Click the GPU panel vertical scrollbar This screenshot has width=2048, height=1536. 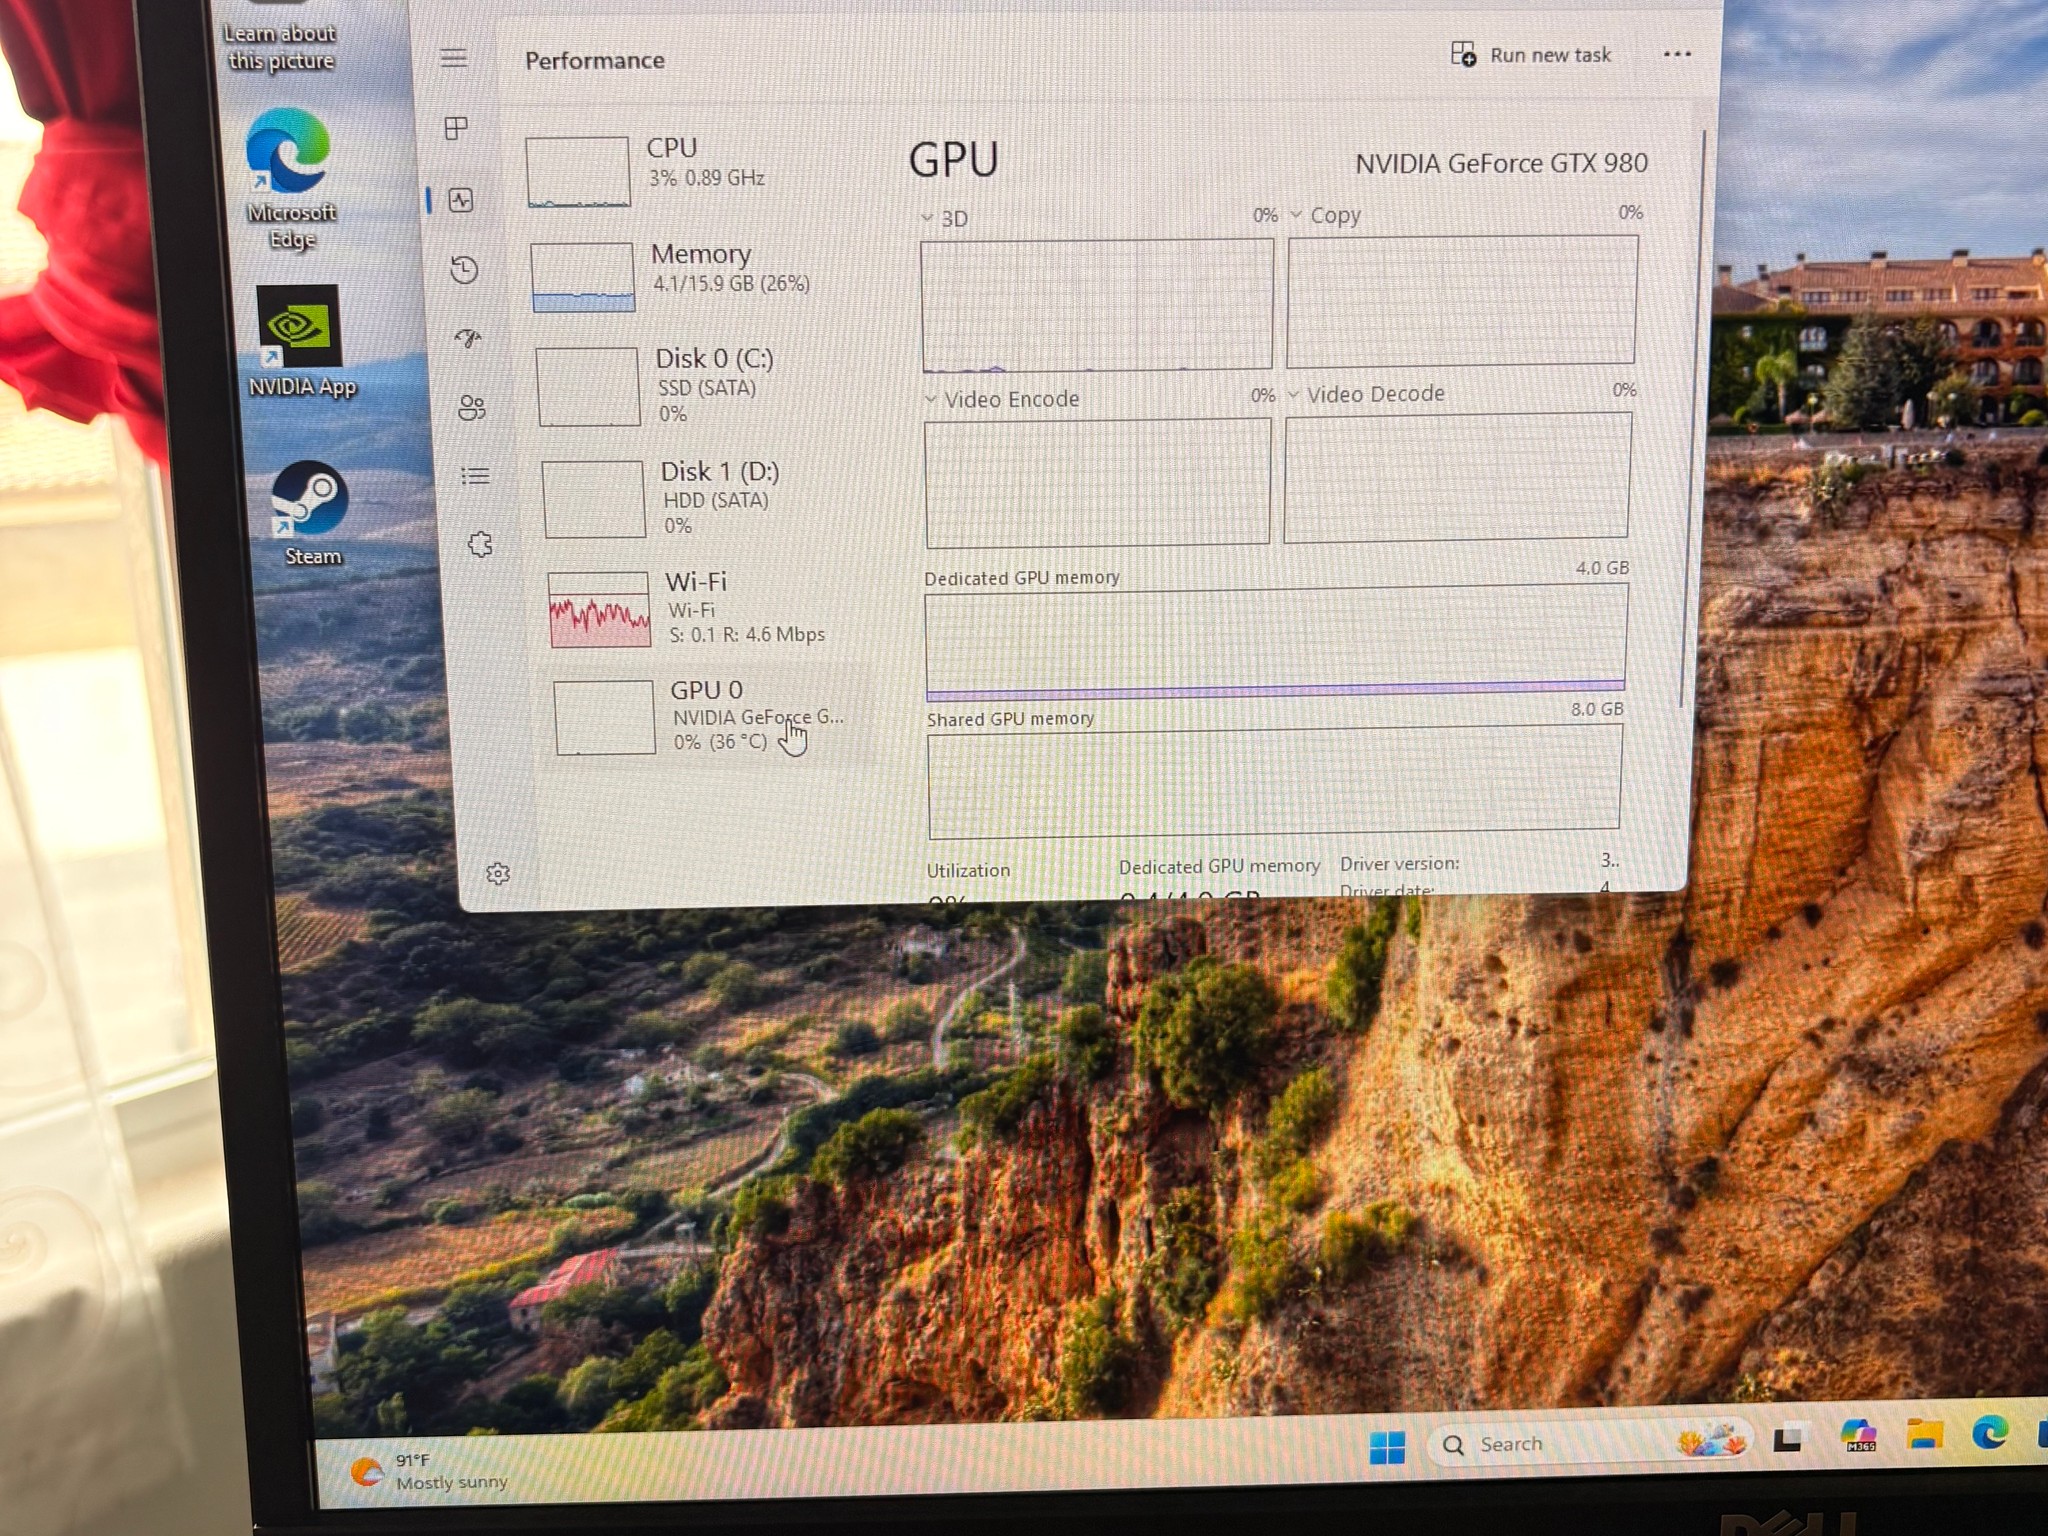[1694, 420]
